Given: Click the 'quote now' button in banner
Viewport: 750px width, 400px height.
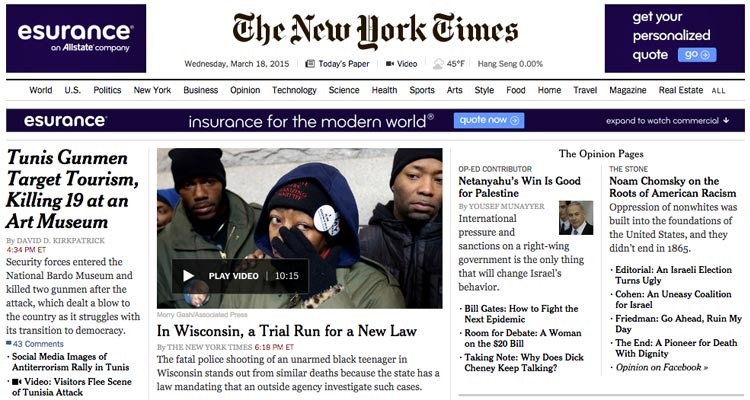Looking at the screenshot, I should coord(489,121).
